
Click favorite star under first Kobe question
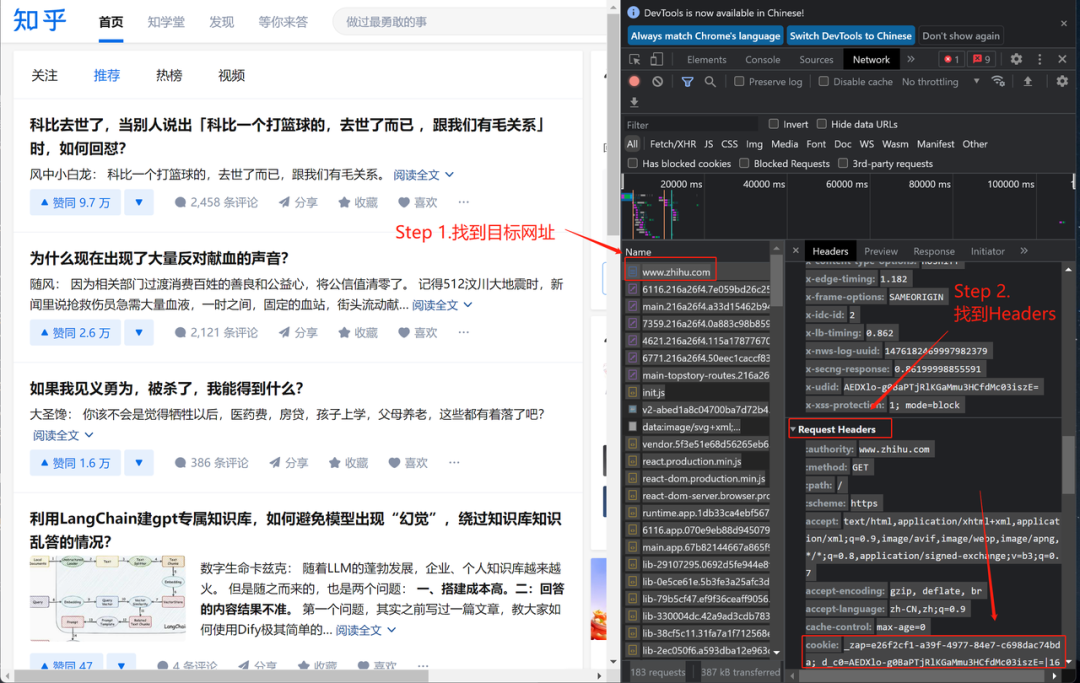tap(358, 202)
